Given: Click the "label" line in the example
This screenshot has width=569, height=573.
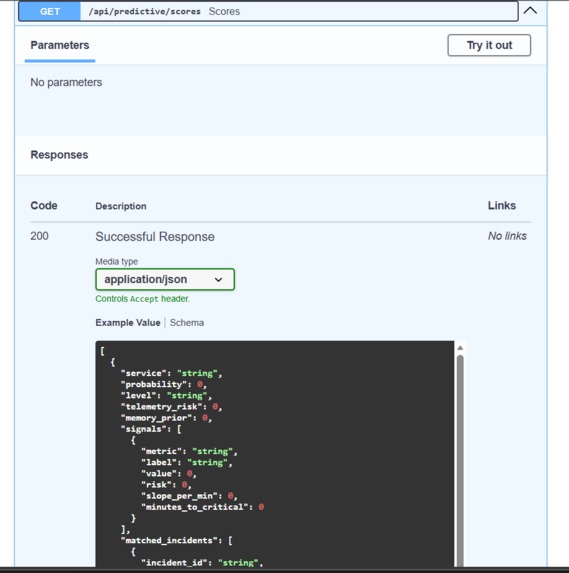Looking at the screenshot, I should (187, 463).
